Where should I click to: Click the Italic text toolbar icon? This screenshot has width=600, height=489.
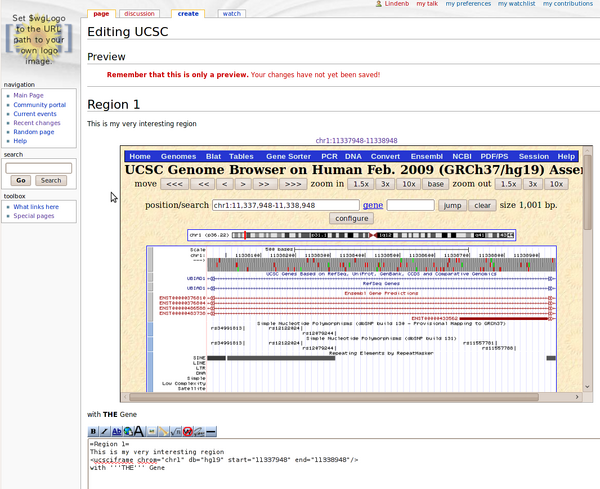(105, 431)
